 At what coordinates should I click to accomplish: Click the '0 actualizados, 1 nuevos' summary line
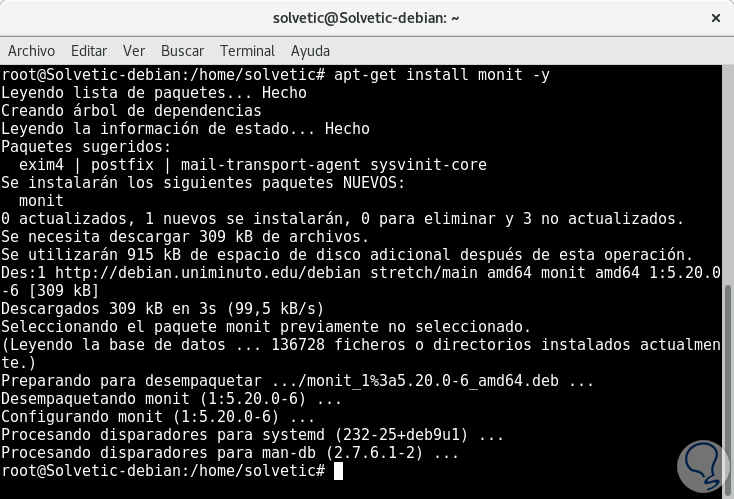pos(343,219)
